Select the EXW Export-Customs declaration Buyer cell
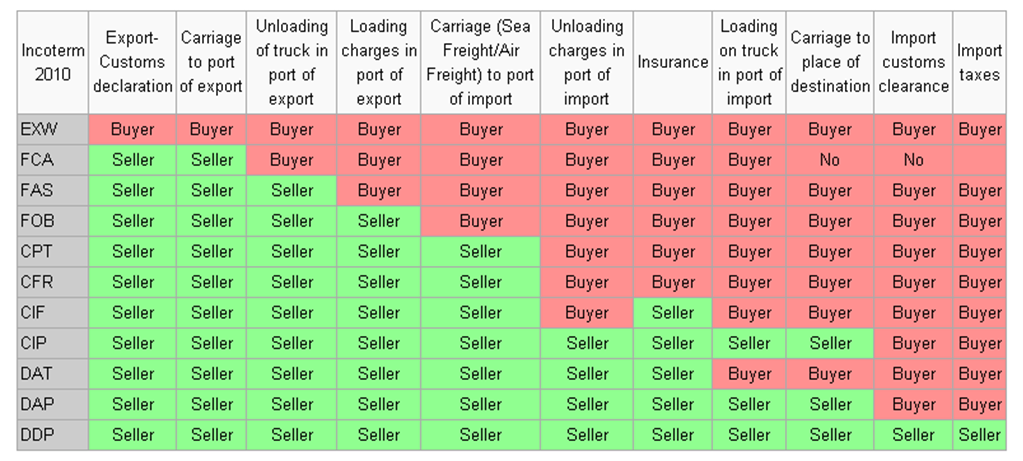1023x461 pixels. [x=132, y=130]
